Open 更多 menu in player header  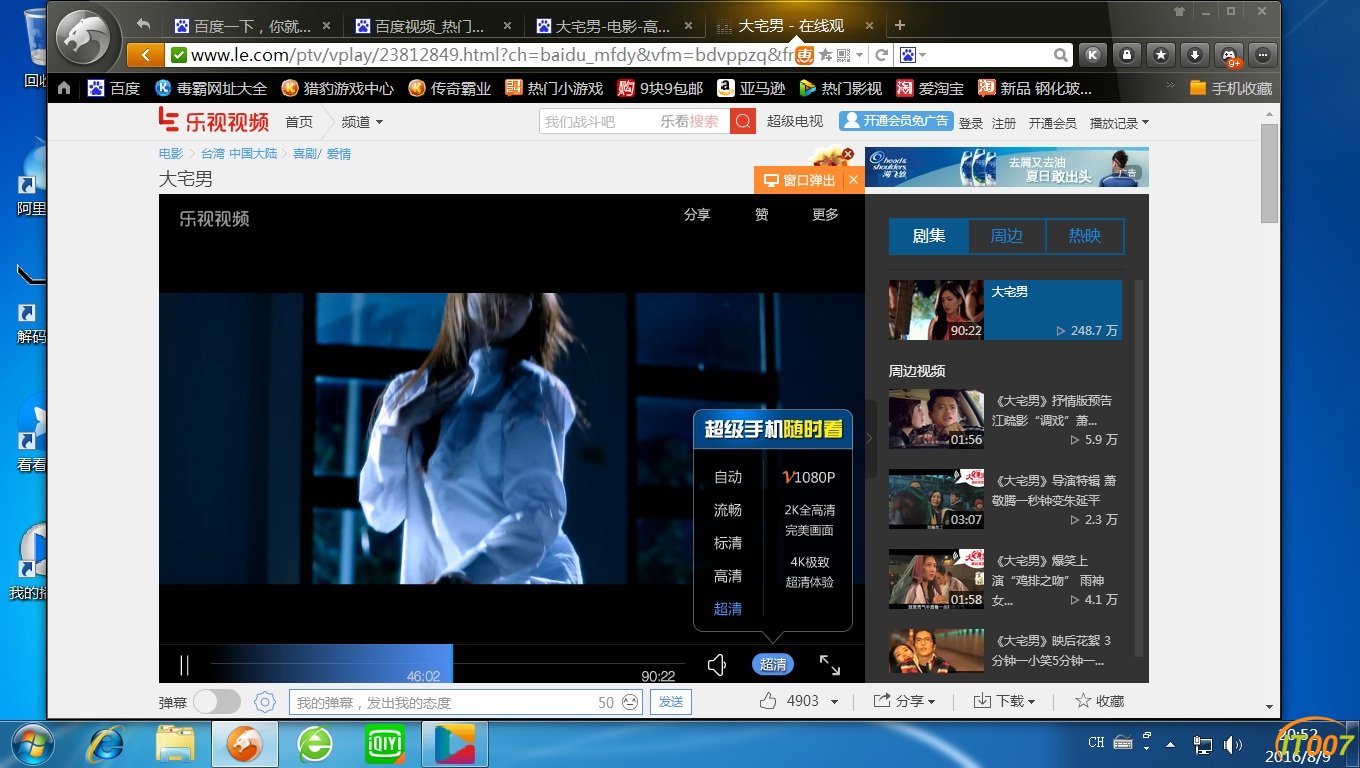point(826,215)
